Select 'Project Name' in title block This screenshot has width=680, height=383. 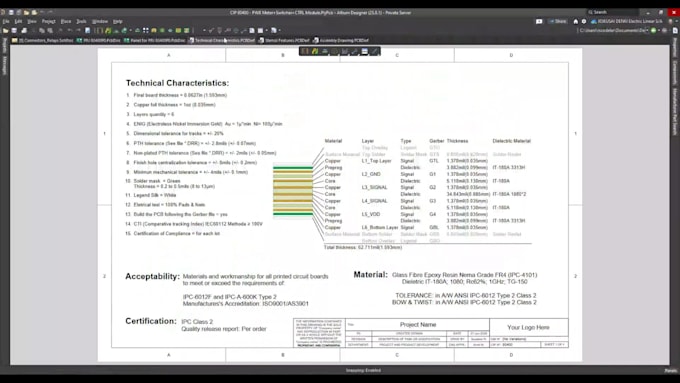point(418,324)
